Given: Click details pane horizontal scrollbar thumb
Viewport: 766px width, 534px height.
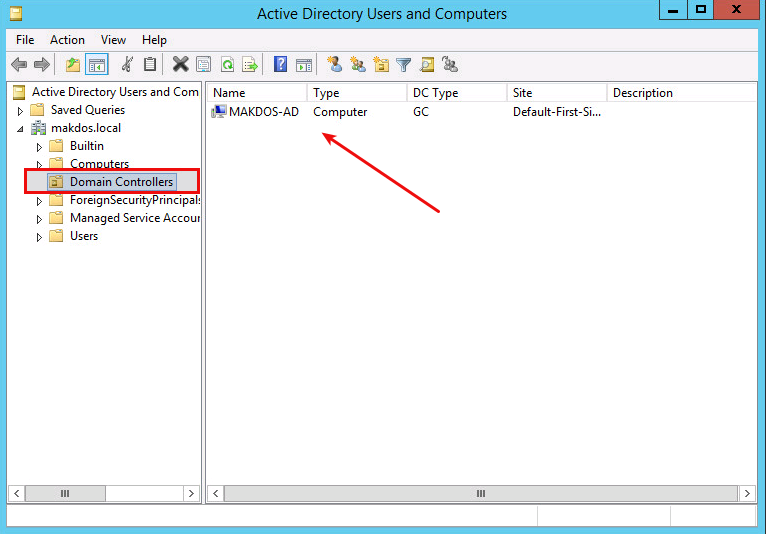Looking at the screenshot, I should pyautogui.click(x=481, y=493).
